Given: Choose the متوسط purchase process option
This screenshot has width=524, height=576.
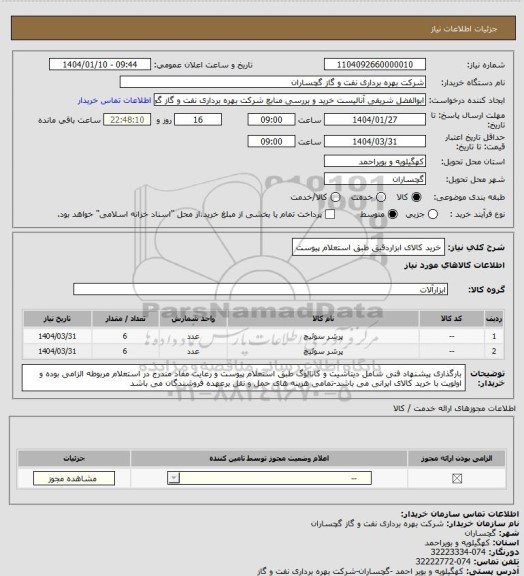Looking at the screenshot, I should point(393,214).
